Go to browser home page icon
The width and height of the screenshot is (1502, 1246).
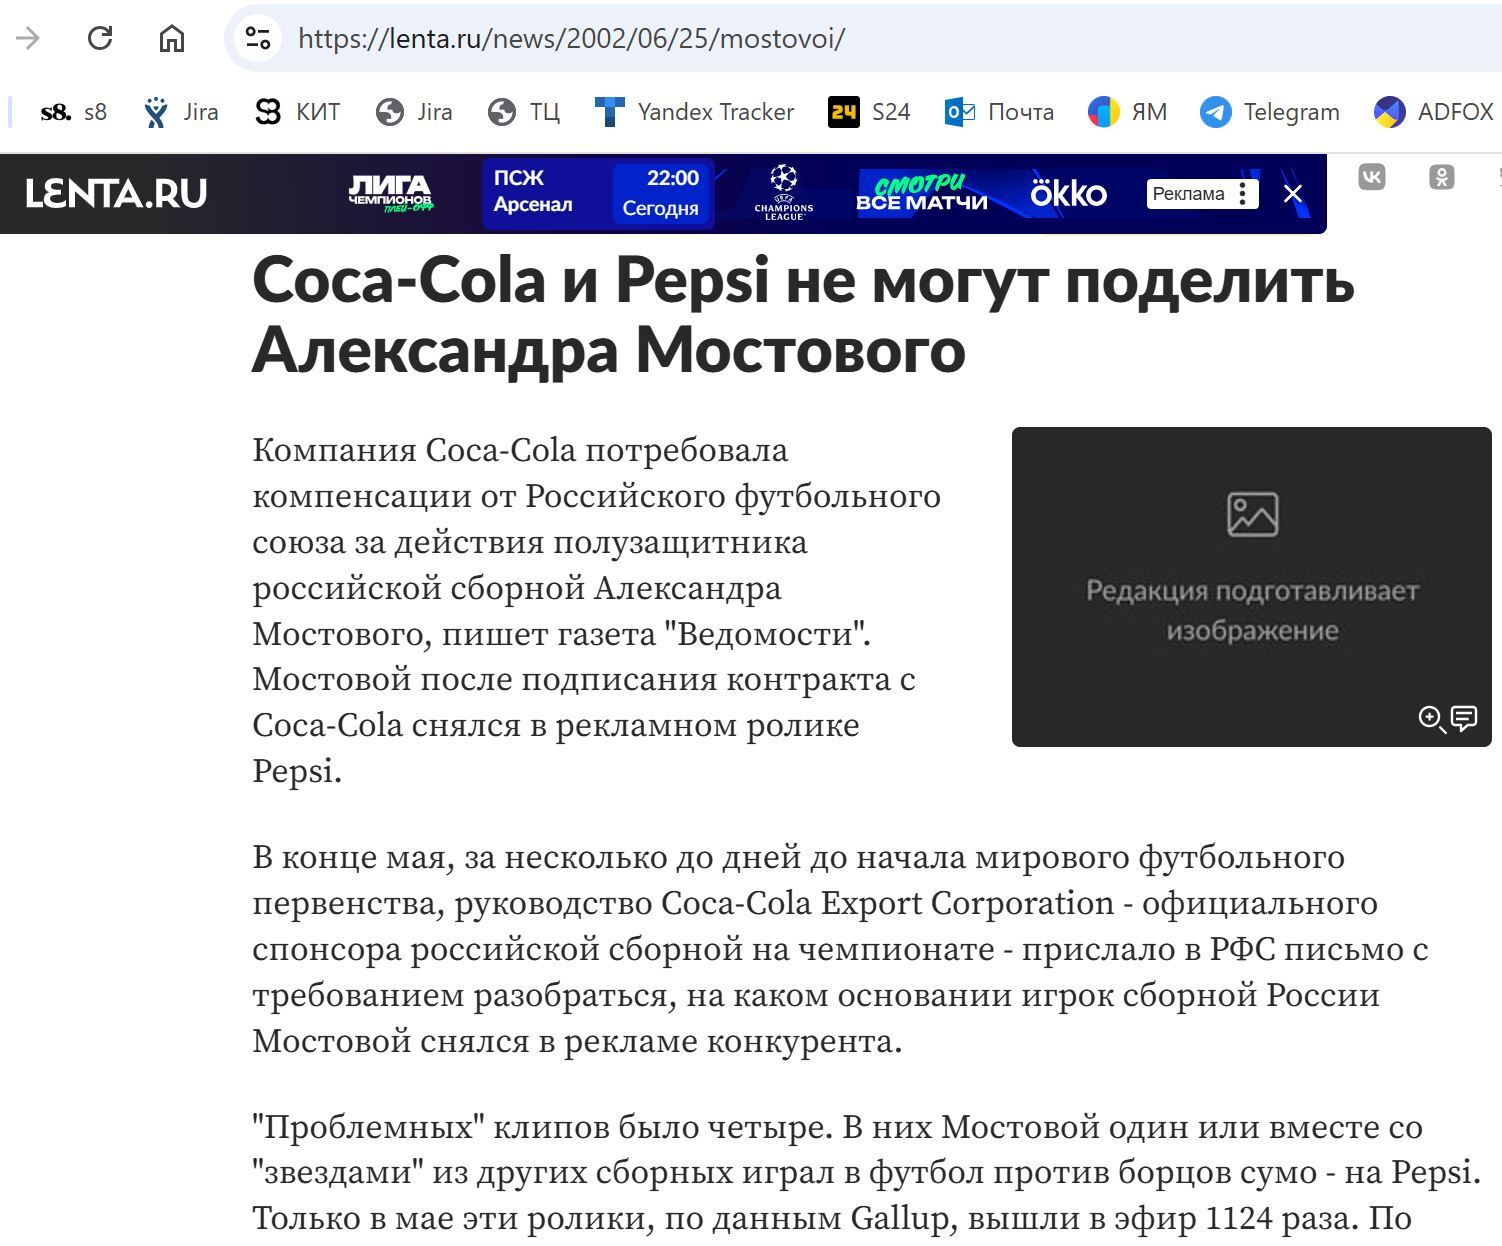click(172, 38)
